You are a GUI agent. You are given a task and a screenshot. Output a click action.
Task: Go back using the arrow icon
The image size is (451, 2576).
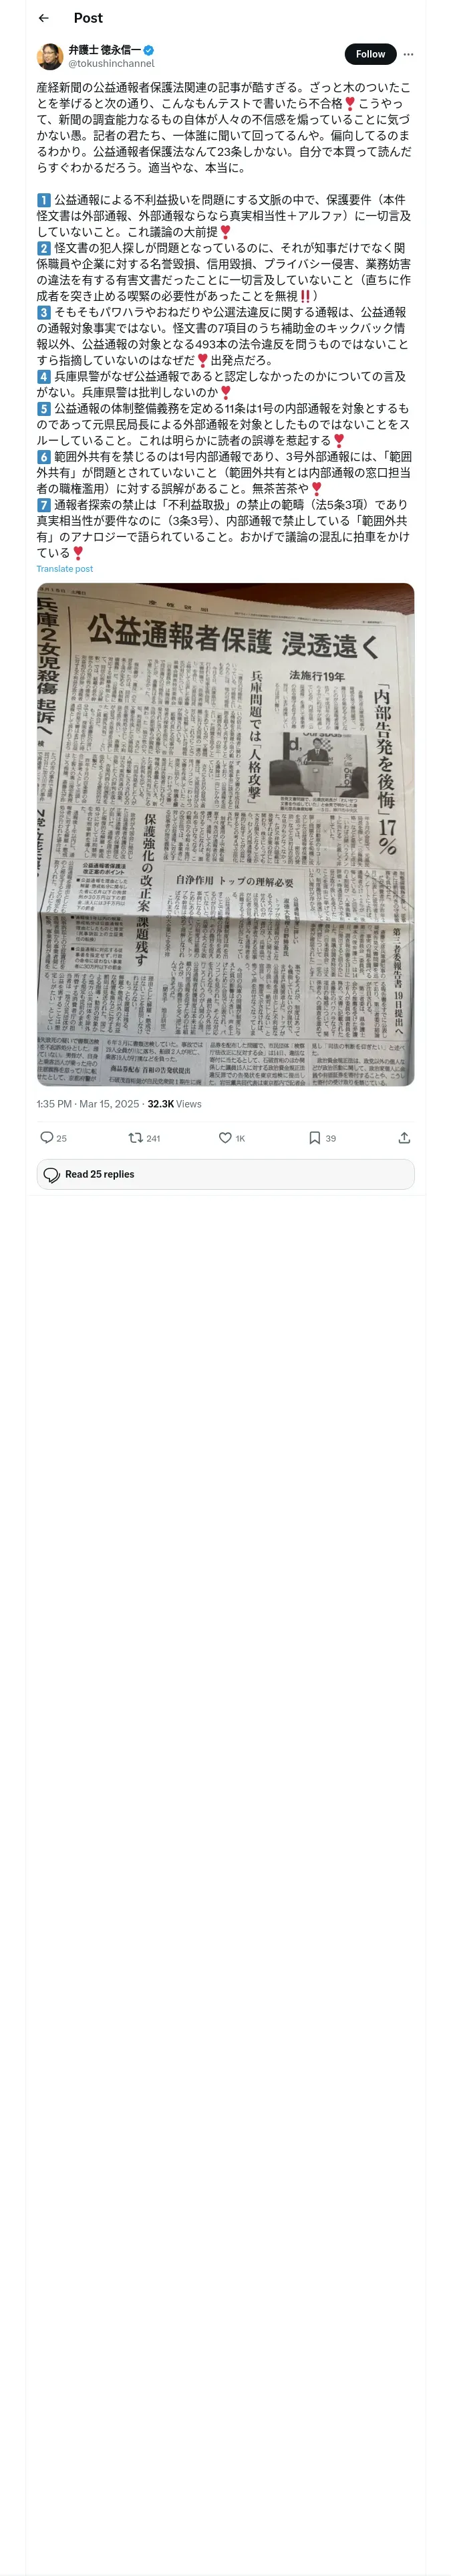click(43, 18)
